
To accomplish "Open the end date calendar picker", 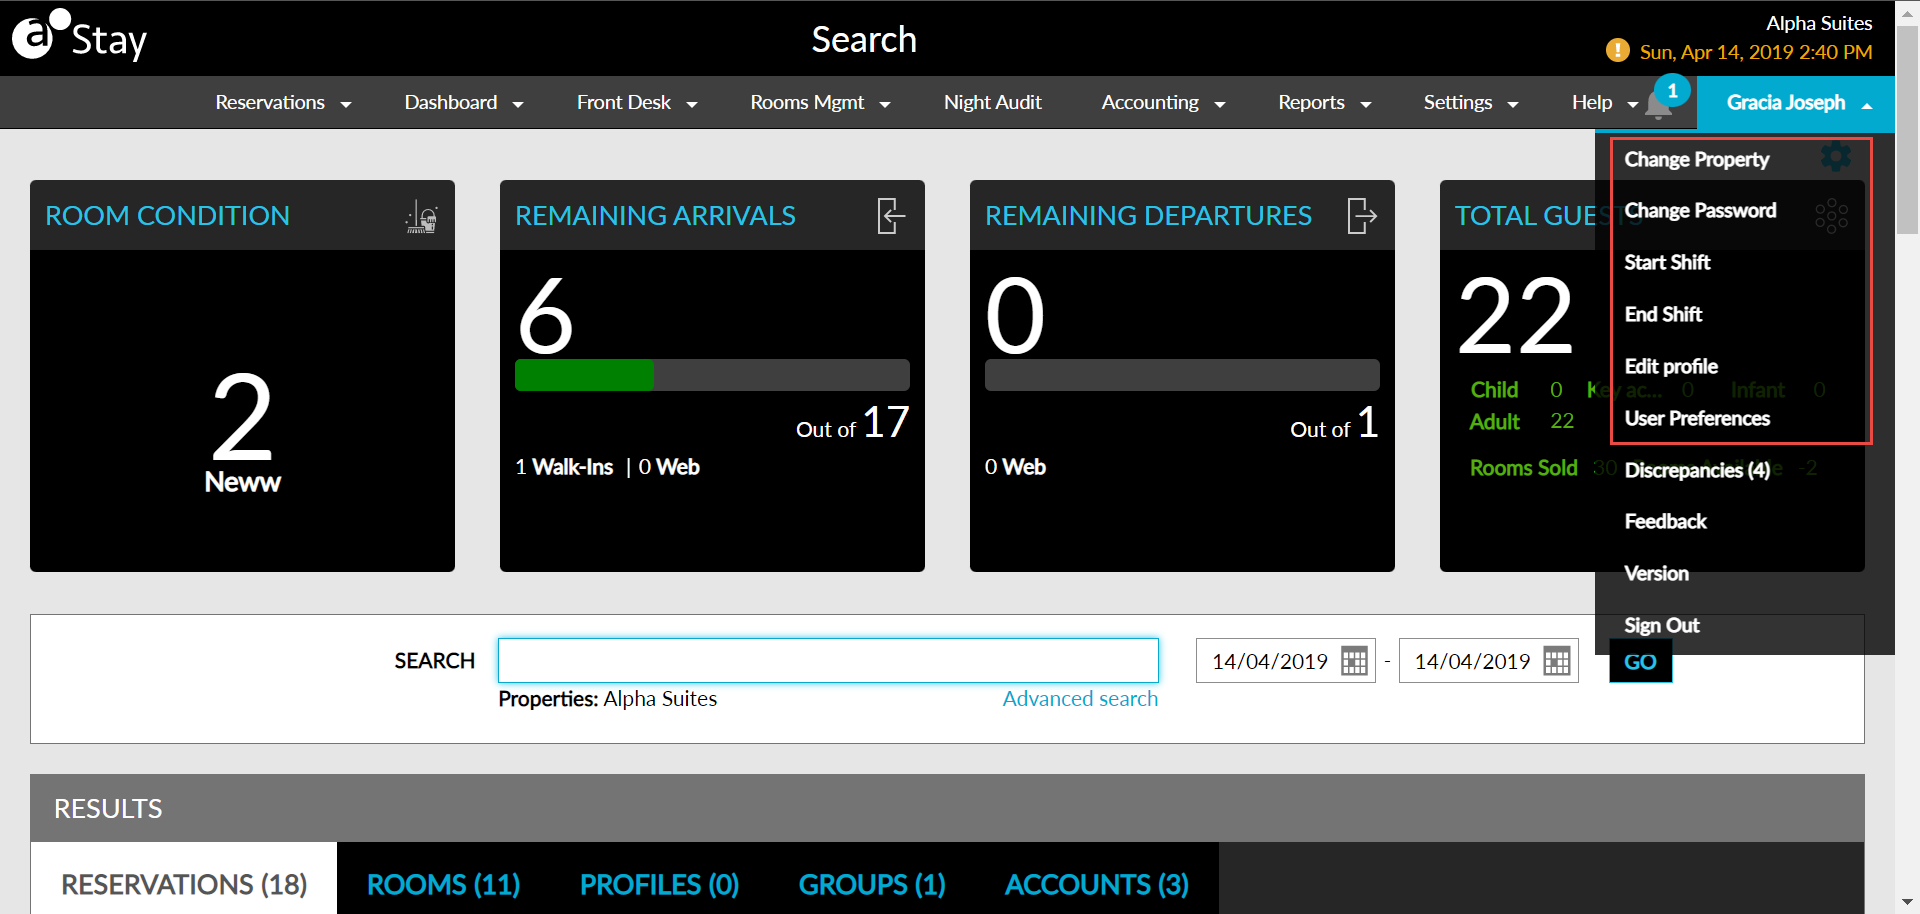I will click(1556, 661).
